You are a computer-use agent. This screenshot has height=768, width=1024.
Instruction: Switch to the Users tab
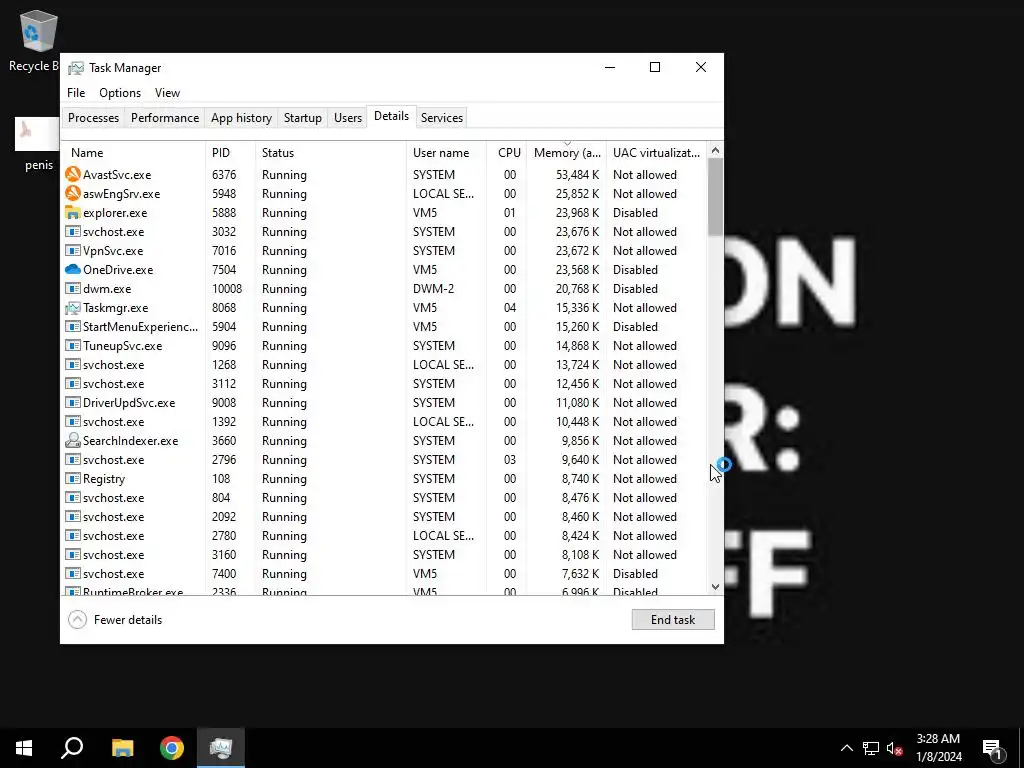point(347,118)
